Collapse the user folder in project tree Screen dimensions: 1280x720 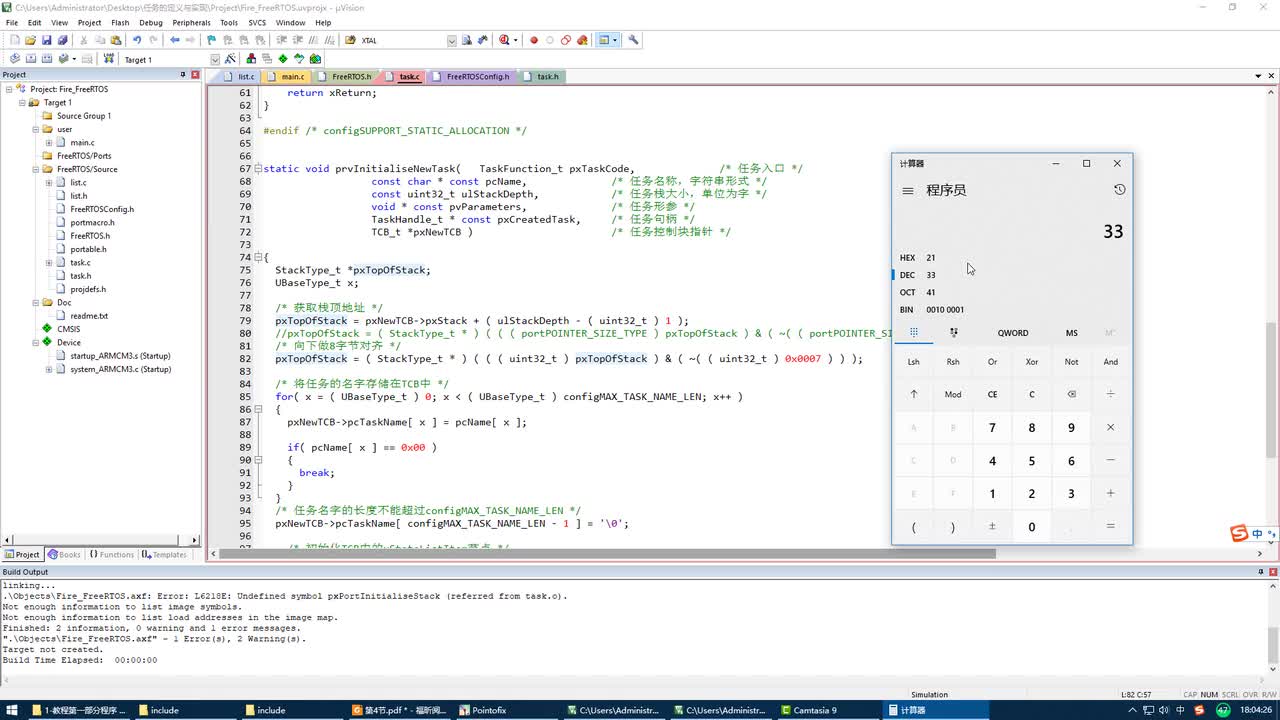(x=35, y=129)
